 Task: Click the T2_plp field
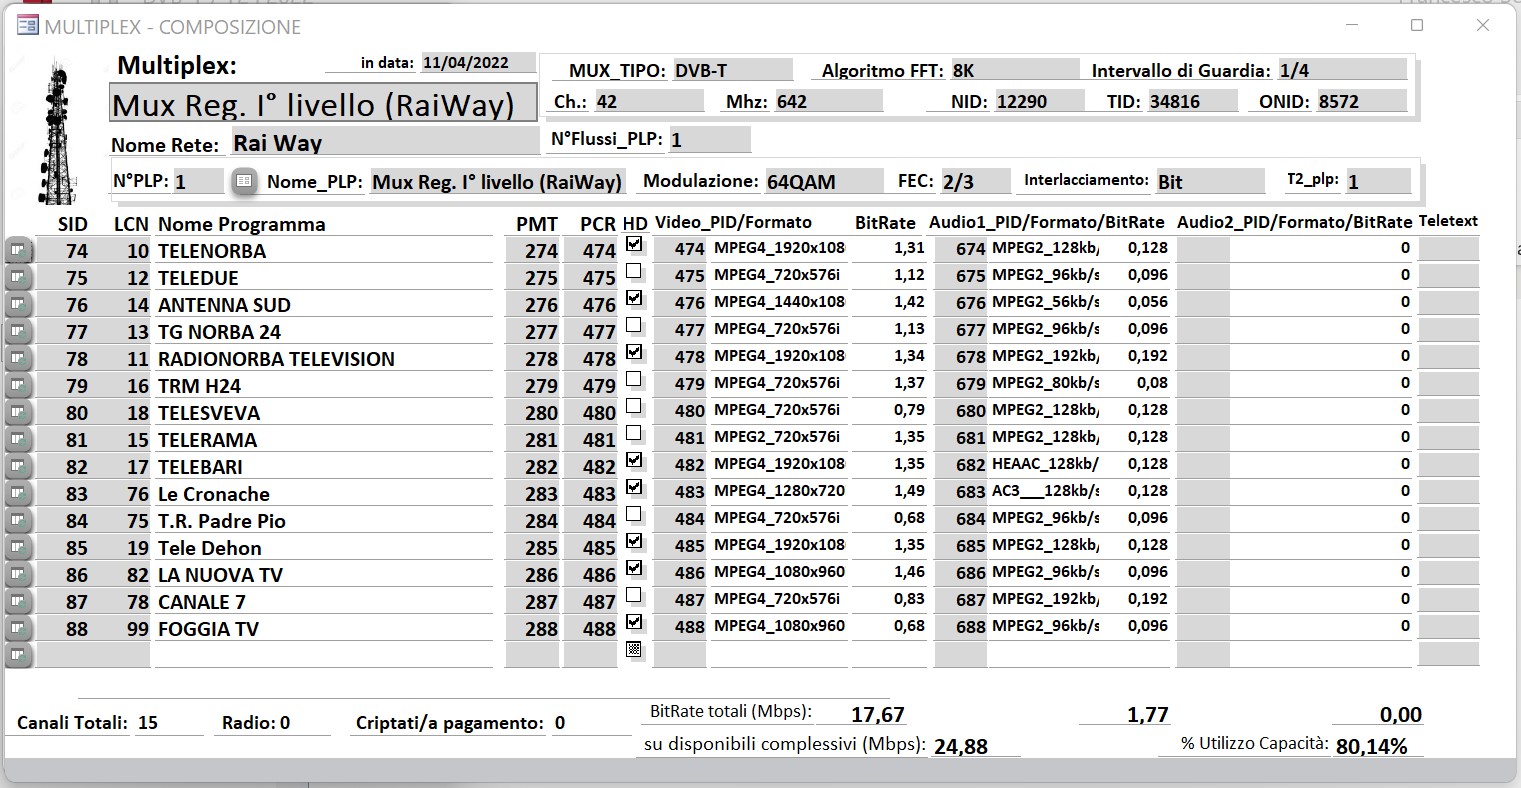(1377, 182)
